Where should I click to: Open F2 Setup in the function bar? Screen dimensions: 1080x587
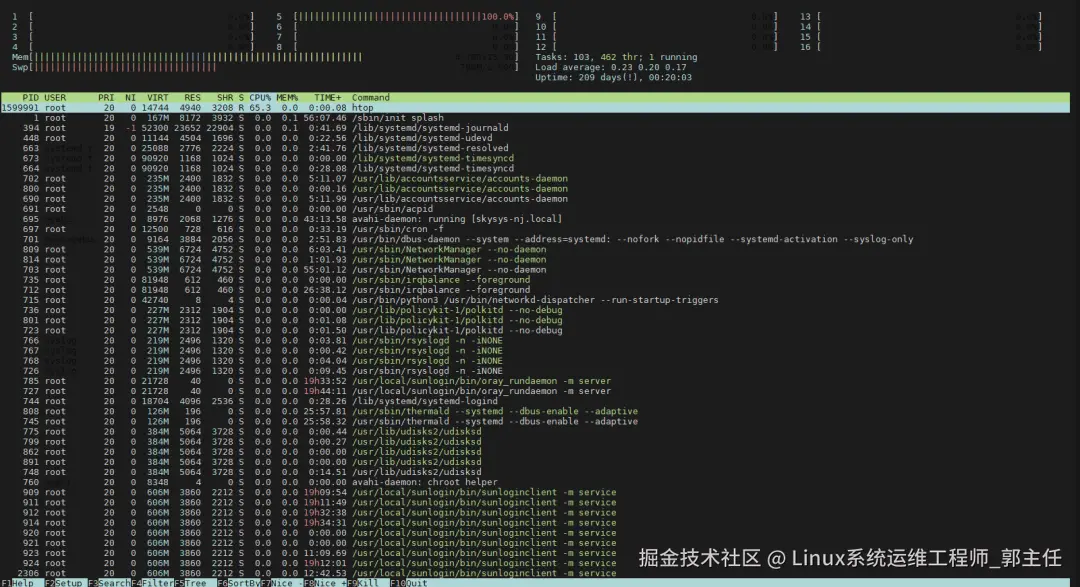click(63, 583)
